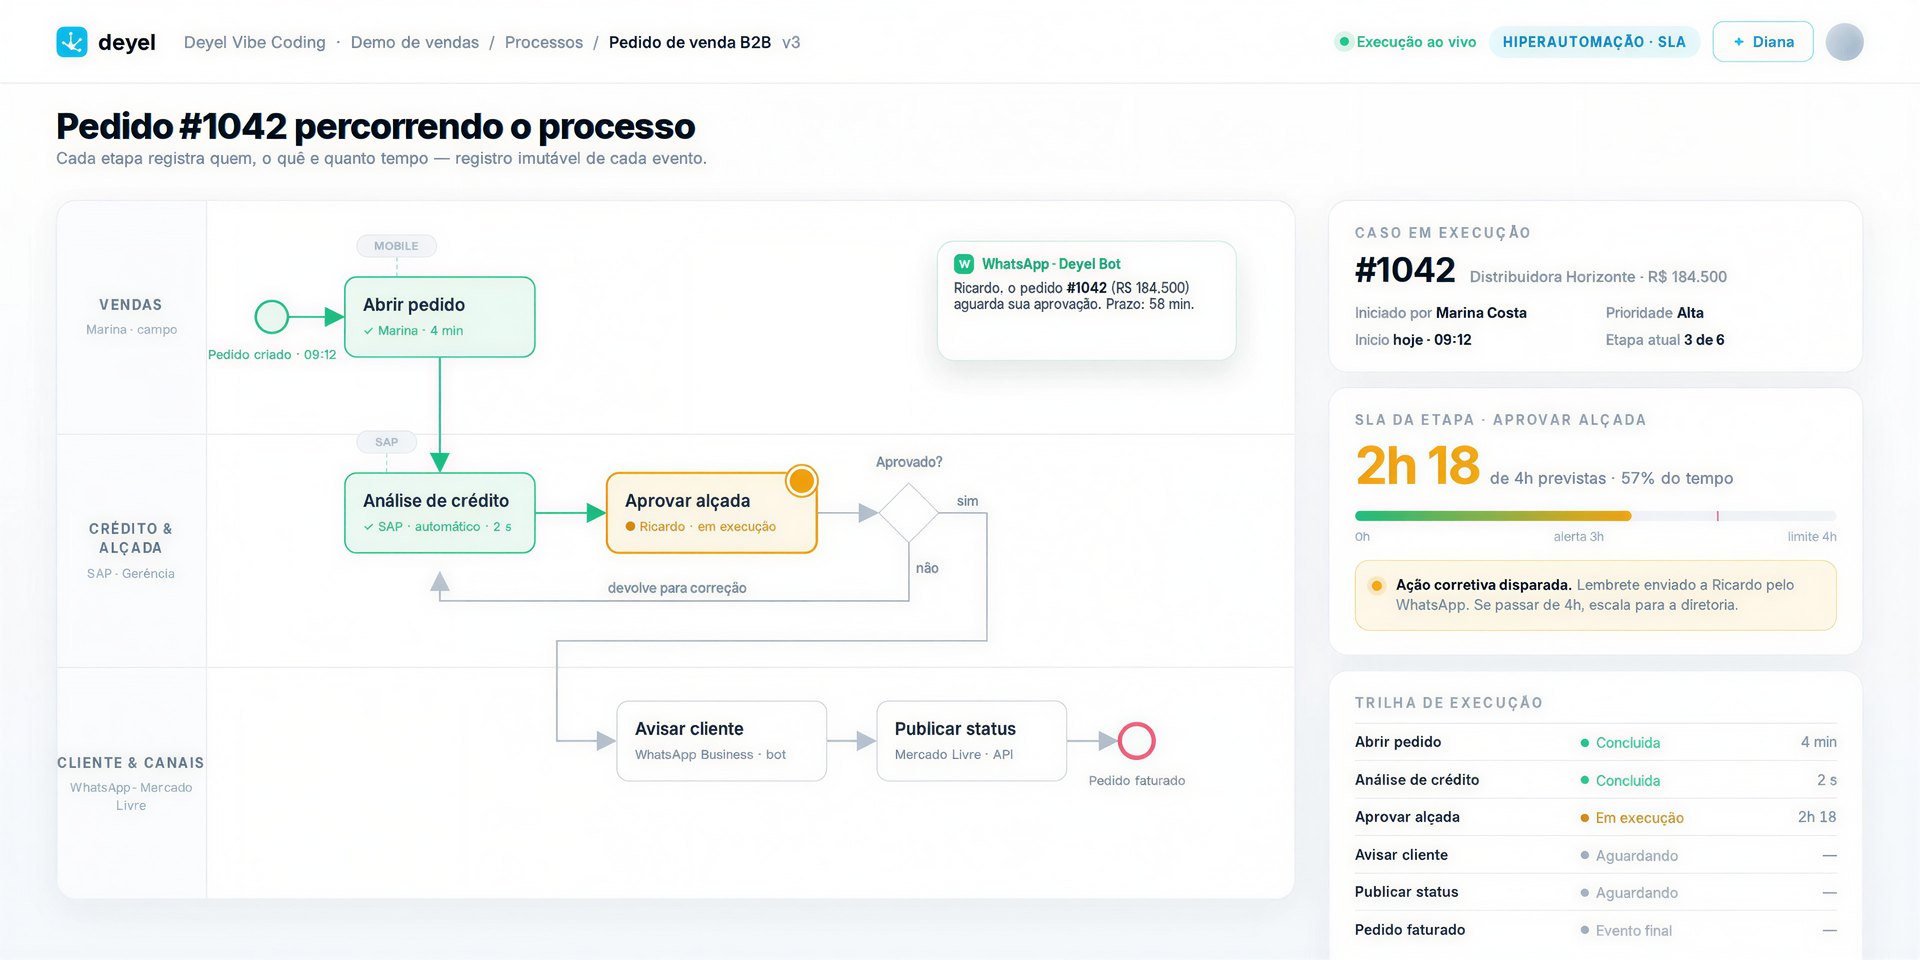Click the WhatsApp - Deyel Bot message card

pyautogui.click(x=1087, y=301)
